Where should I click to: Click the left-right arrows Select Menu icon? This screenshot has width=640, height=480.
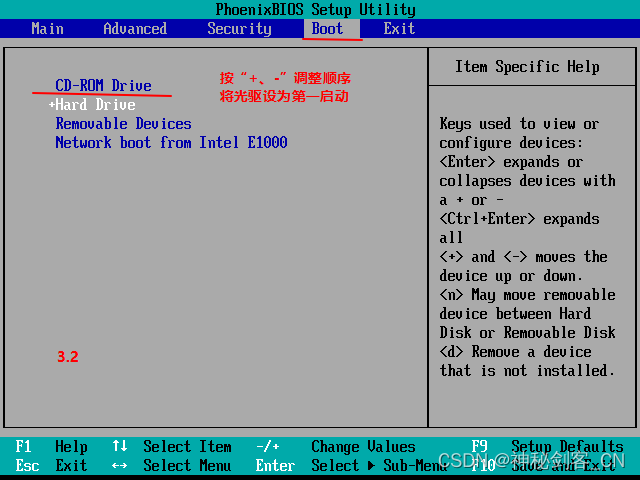click(120, 465)
